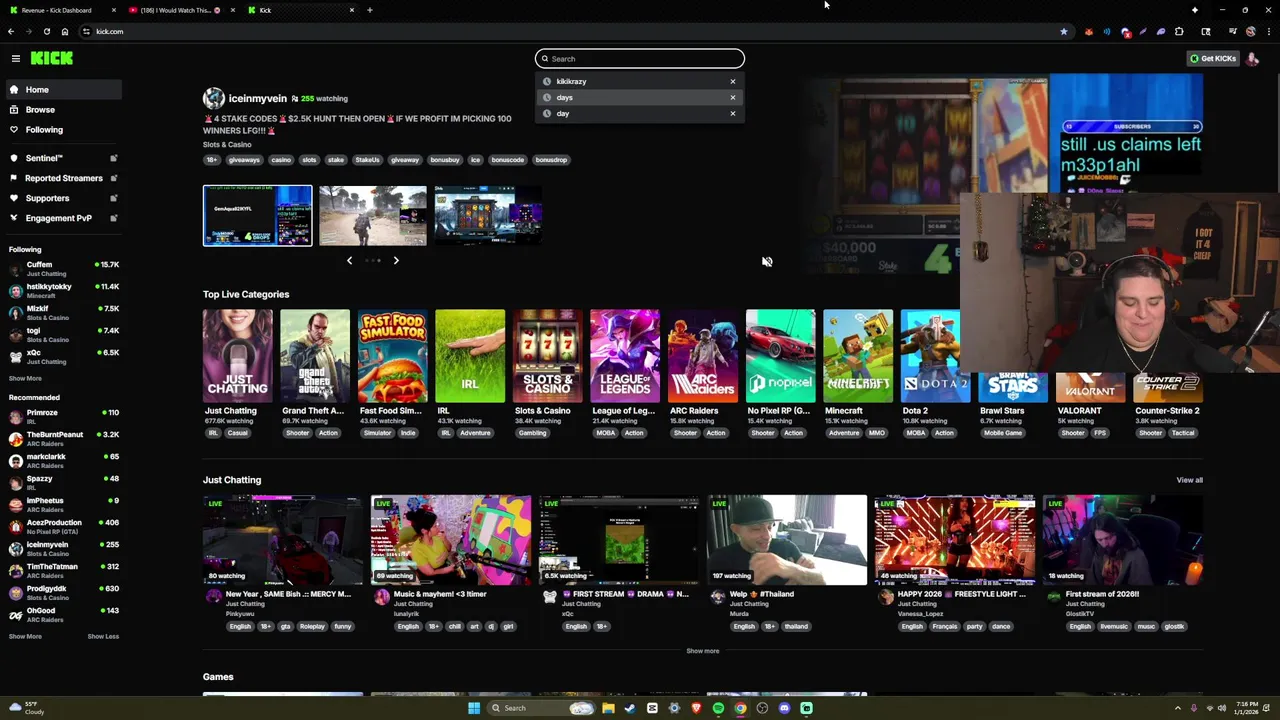1280x720 pixels.
Task: Click the green KICK logo
Action: coord(51,59)
